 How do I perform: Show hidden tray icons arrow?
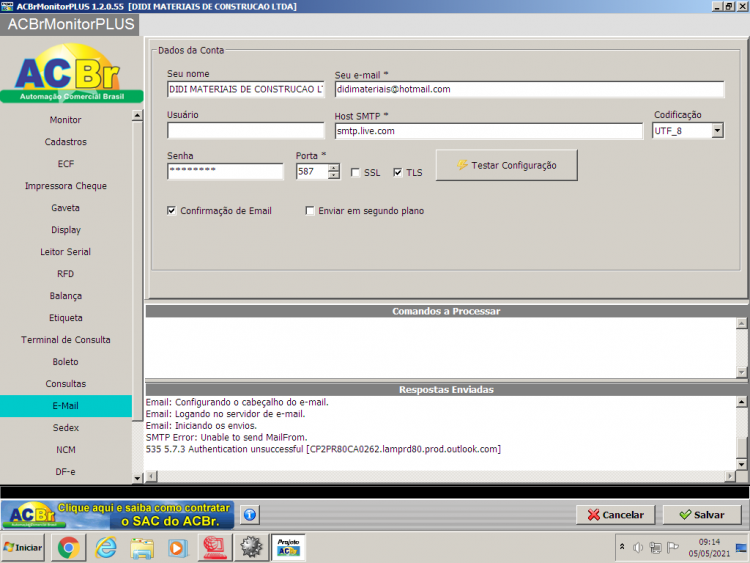coord(622,546)
